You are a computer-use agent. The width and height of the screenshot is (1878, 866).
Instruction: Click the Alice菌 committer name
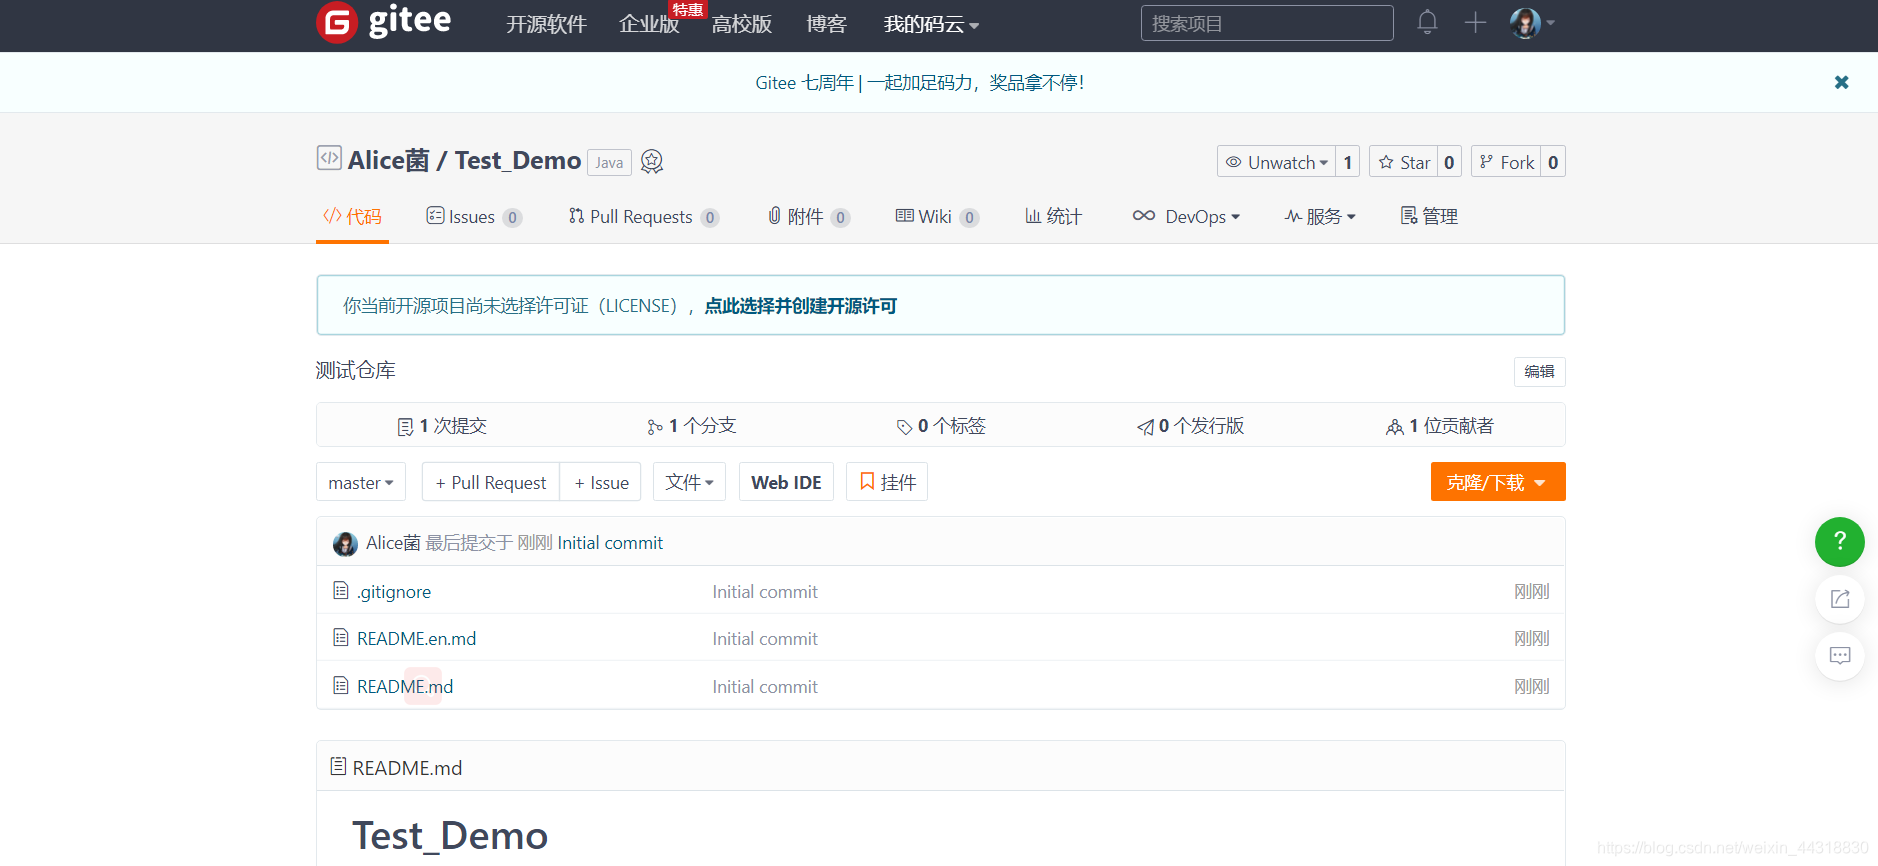[x=393, y=543]
